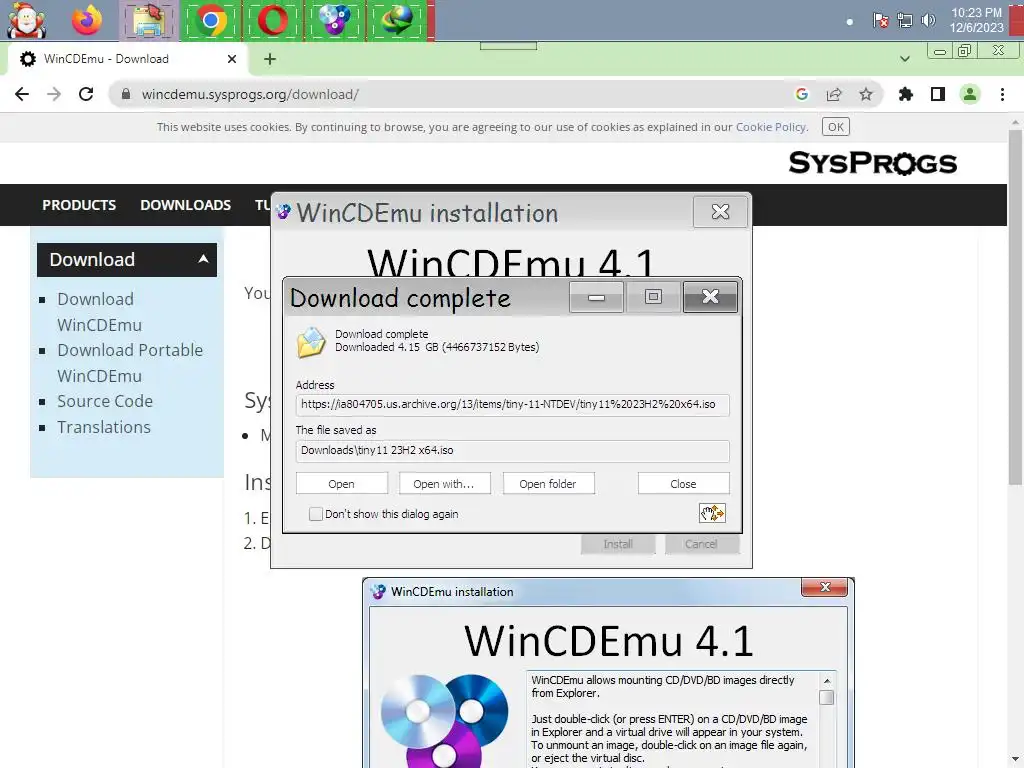Open the Cookie Policy link
1024x768 pixels.
coord(771,127)
